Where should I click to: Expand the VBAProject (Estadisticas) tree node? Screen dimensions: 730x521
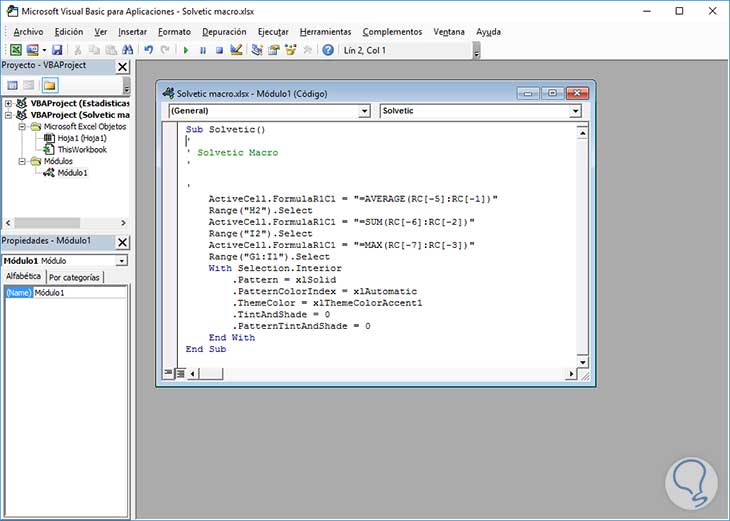pyautogui.click(x=9, y=103)
